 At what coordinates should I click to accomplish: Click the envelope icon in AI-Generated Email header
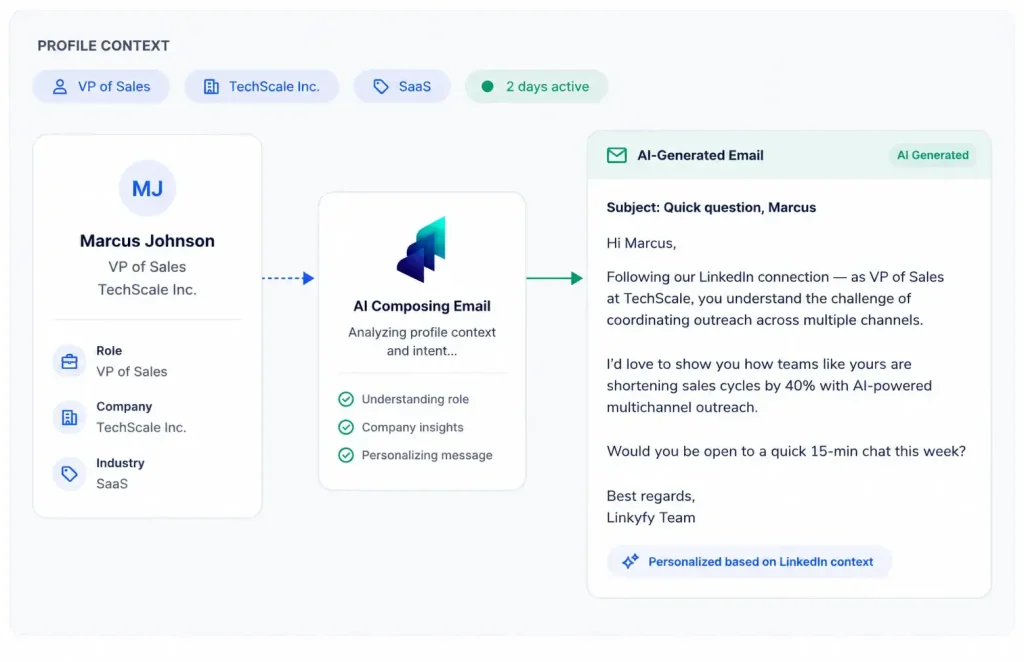pos(616,155)
